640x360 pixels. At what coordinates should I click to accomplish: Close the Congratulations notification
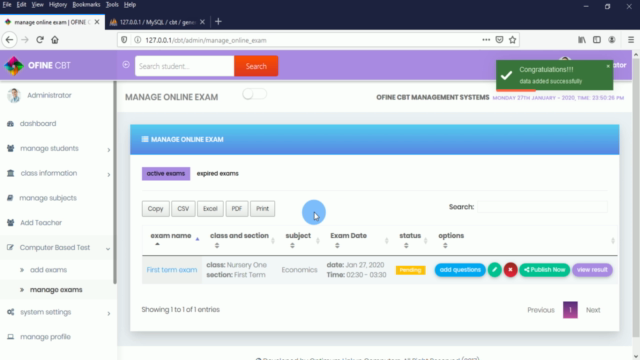coord(608,66)
